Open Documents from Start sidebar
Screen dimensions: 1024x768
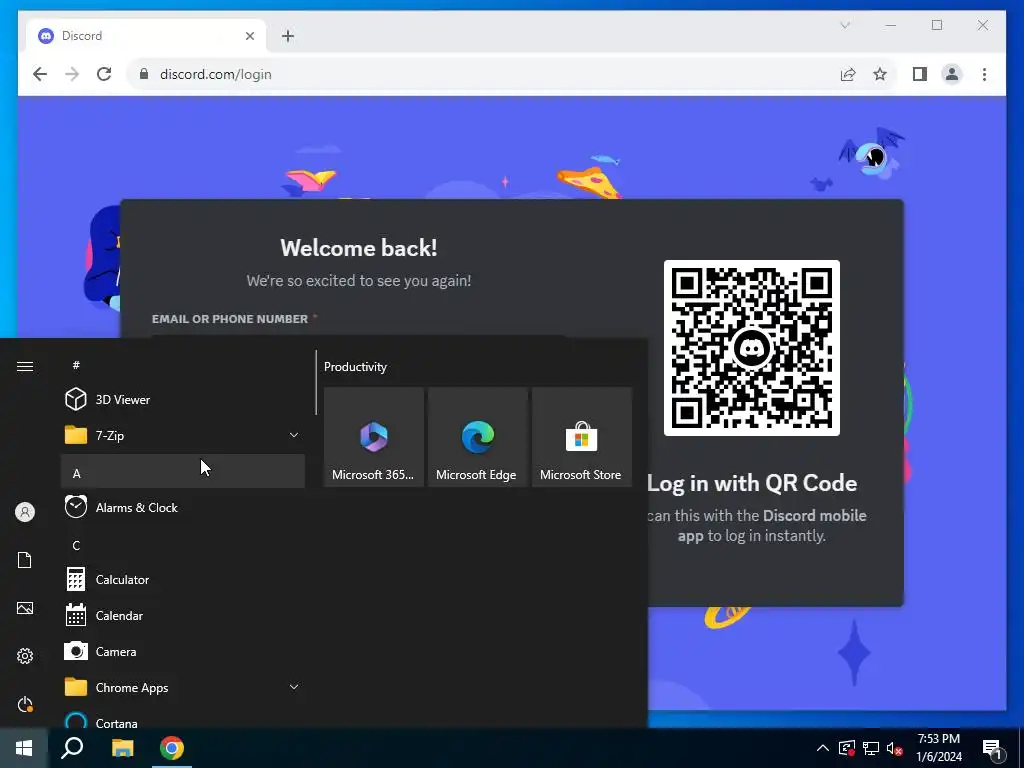25,560
